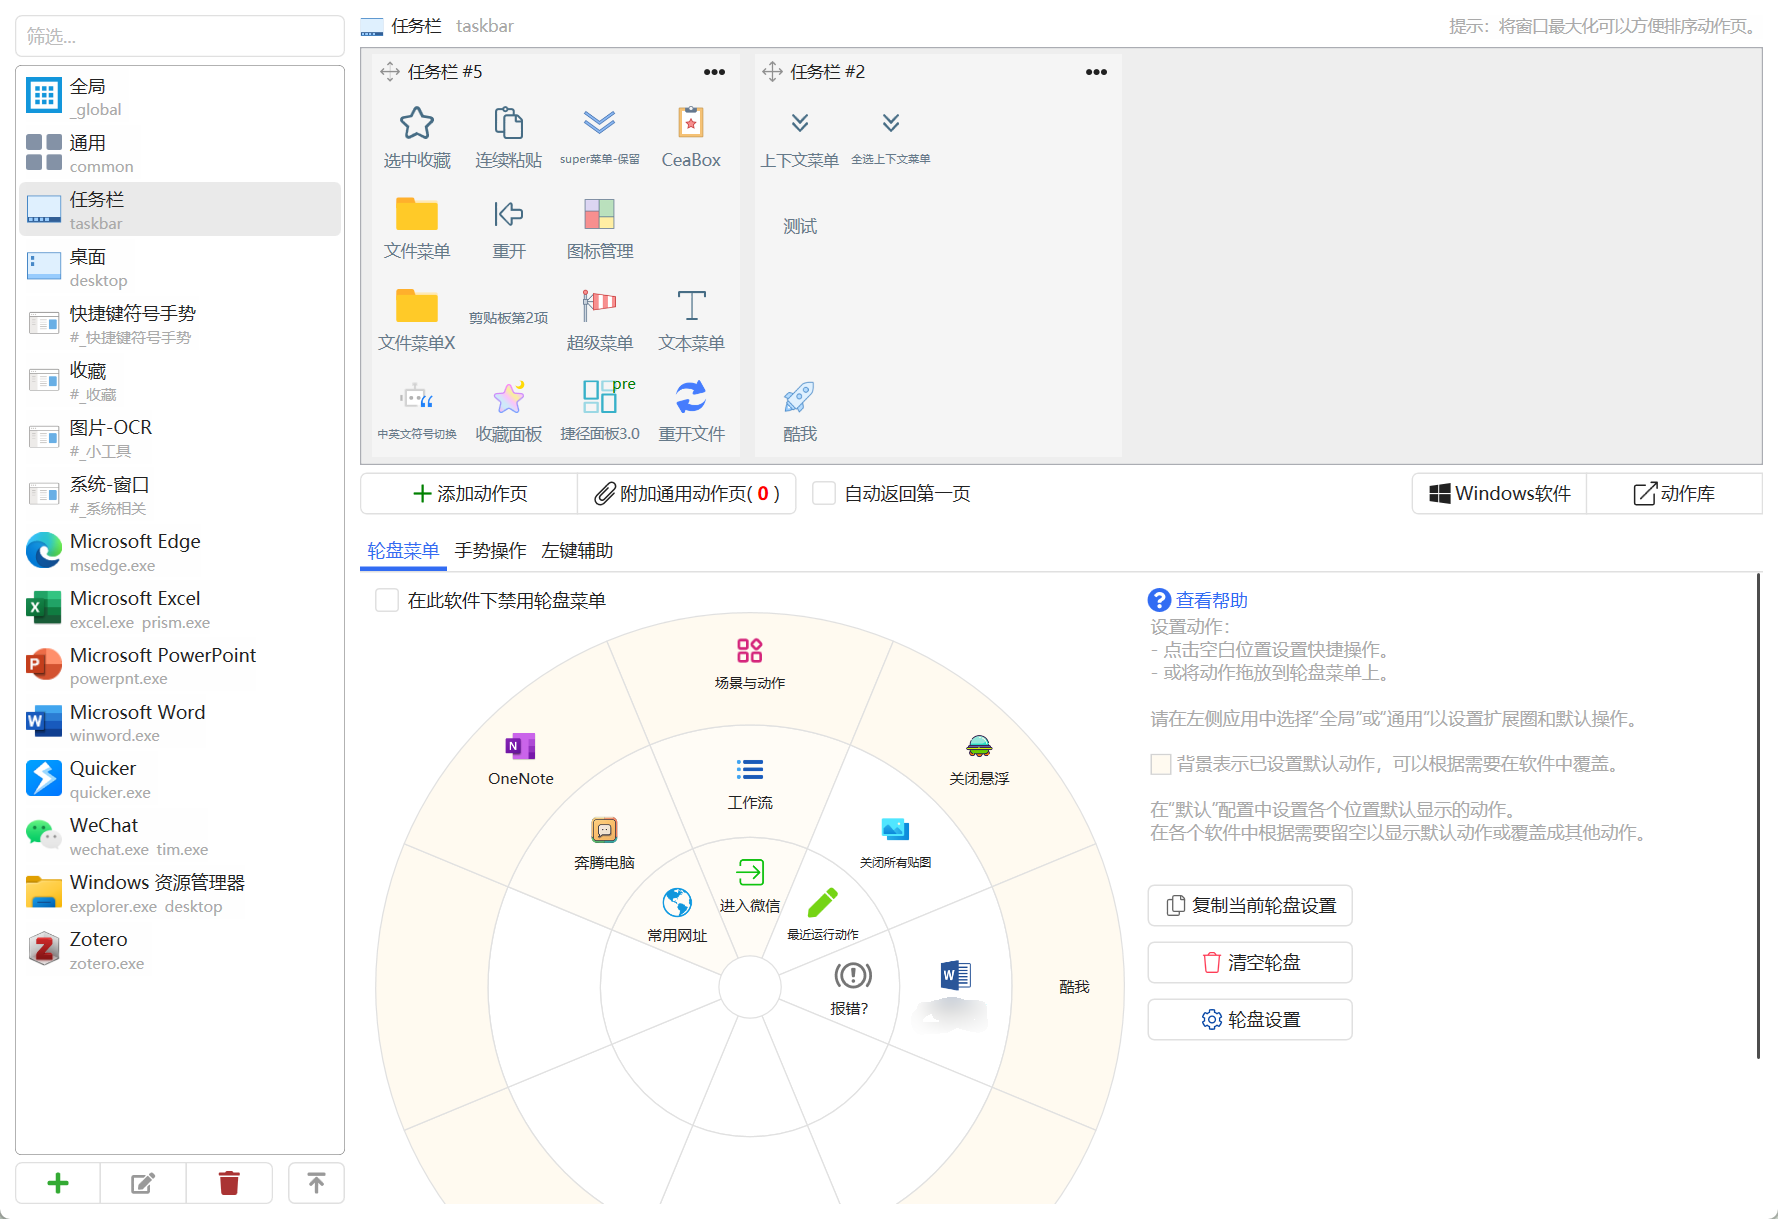Click the wheel settings panel scrollbar
Image resolution: width=1778 pixels, height=1219 pixels.
coord(1758,815)
